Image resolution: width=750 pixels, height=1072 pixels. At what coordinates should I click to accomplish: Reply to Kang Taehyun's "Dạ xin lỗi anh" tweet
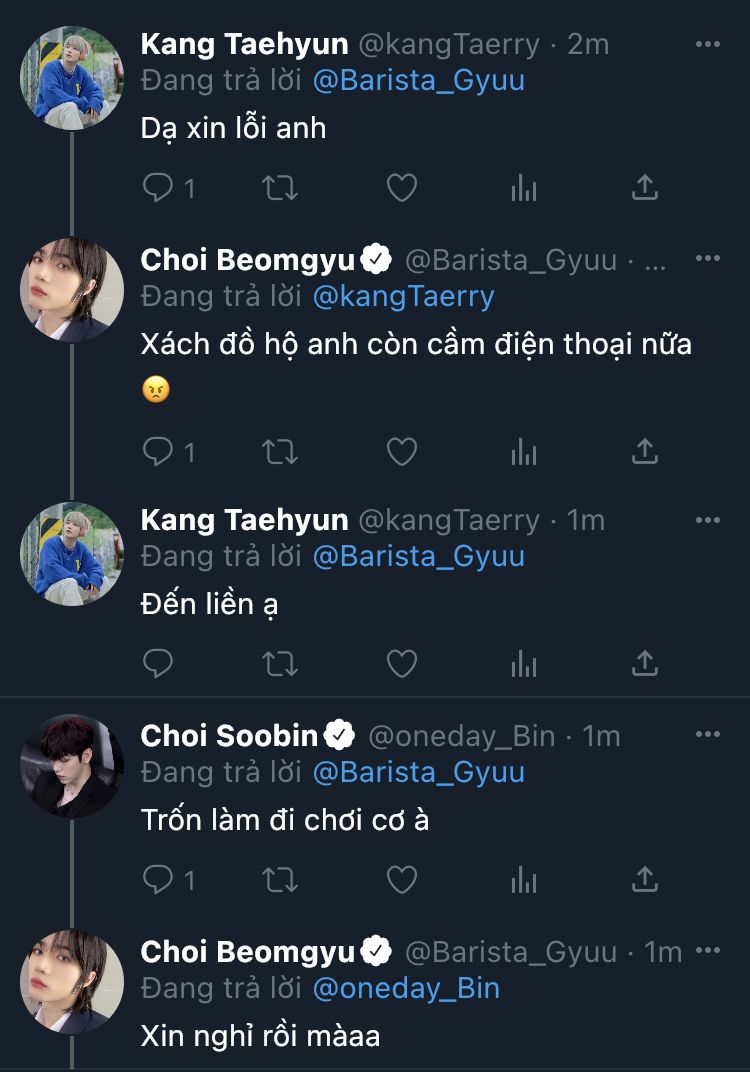158,188
